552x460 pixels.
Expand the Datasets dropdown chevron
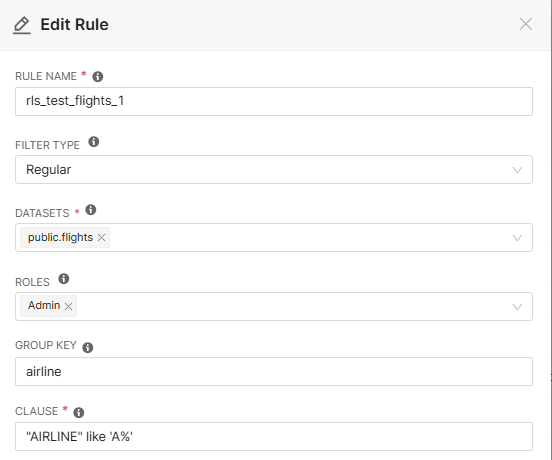point(517,238)
